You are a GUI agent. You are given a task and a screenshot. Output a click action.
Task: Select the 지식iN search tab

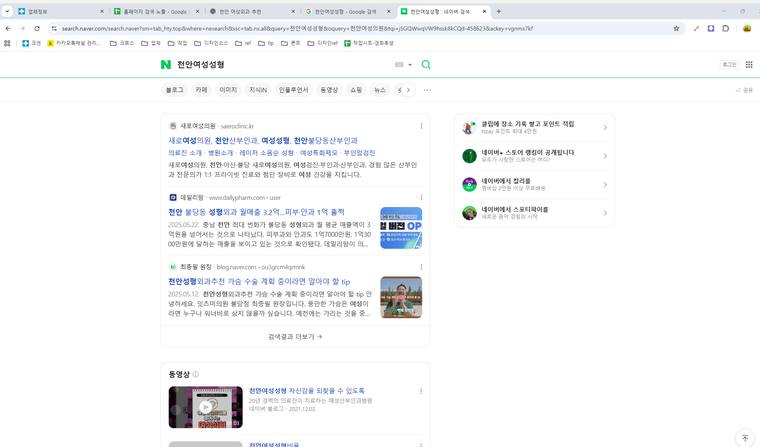pos(258,90)
